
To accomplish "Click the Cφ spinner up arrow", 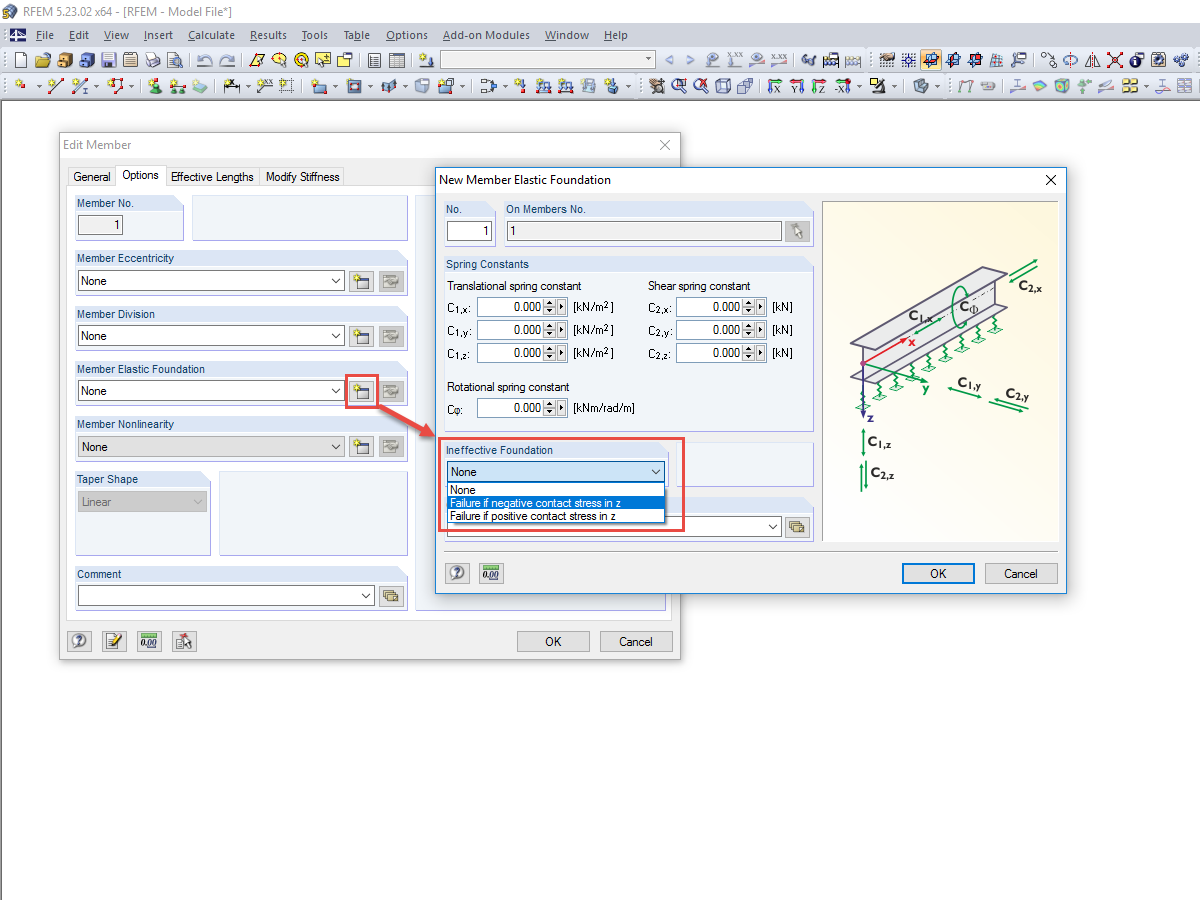I will (549, 404).
